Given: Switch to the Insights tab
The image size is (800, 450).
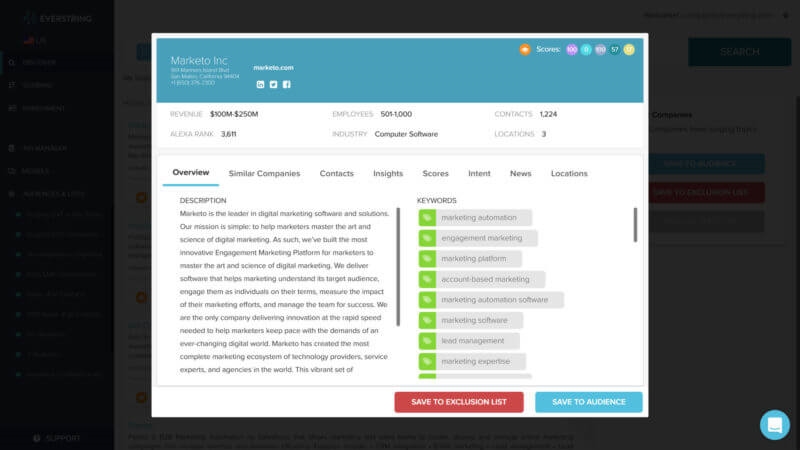Looking at the screenshot, I should [388, 173].
